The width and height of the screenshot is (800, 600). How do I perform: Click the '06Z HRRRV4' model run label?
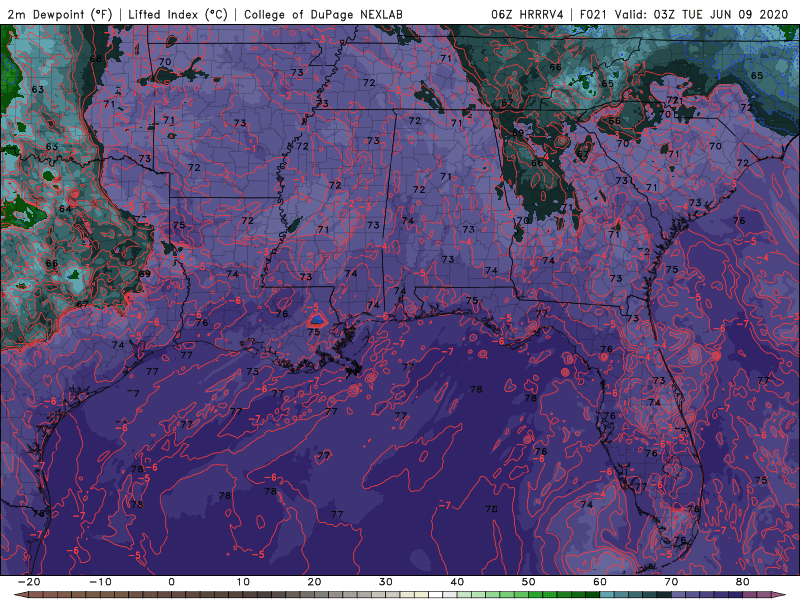click(527, 14)
